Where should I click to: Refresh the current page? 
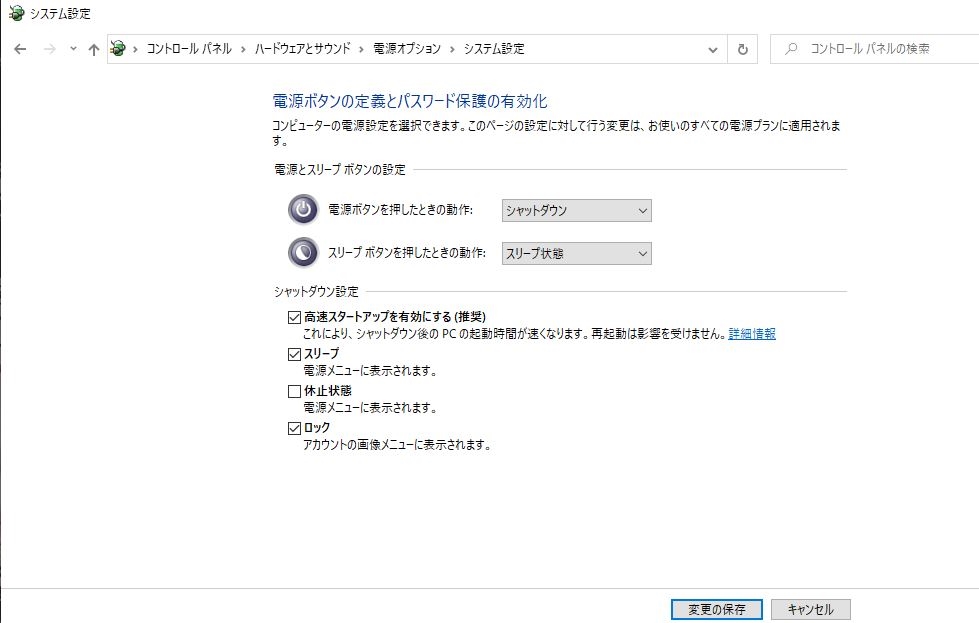(742, 49)
